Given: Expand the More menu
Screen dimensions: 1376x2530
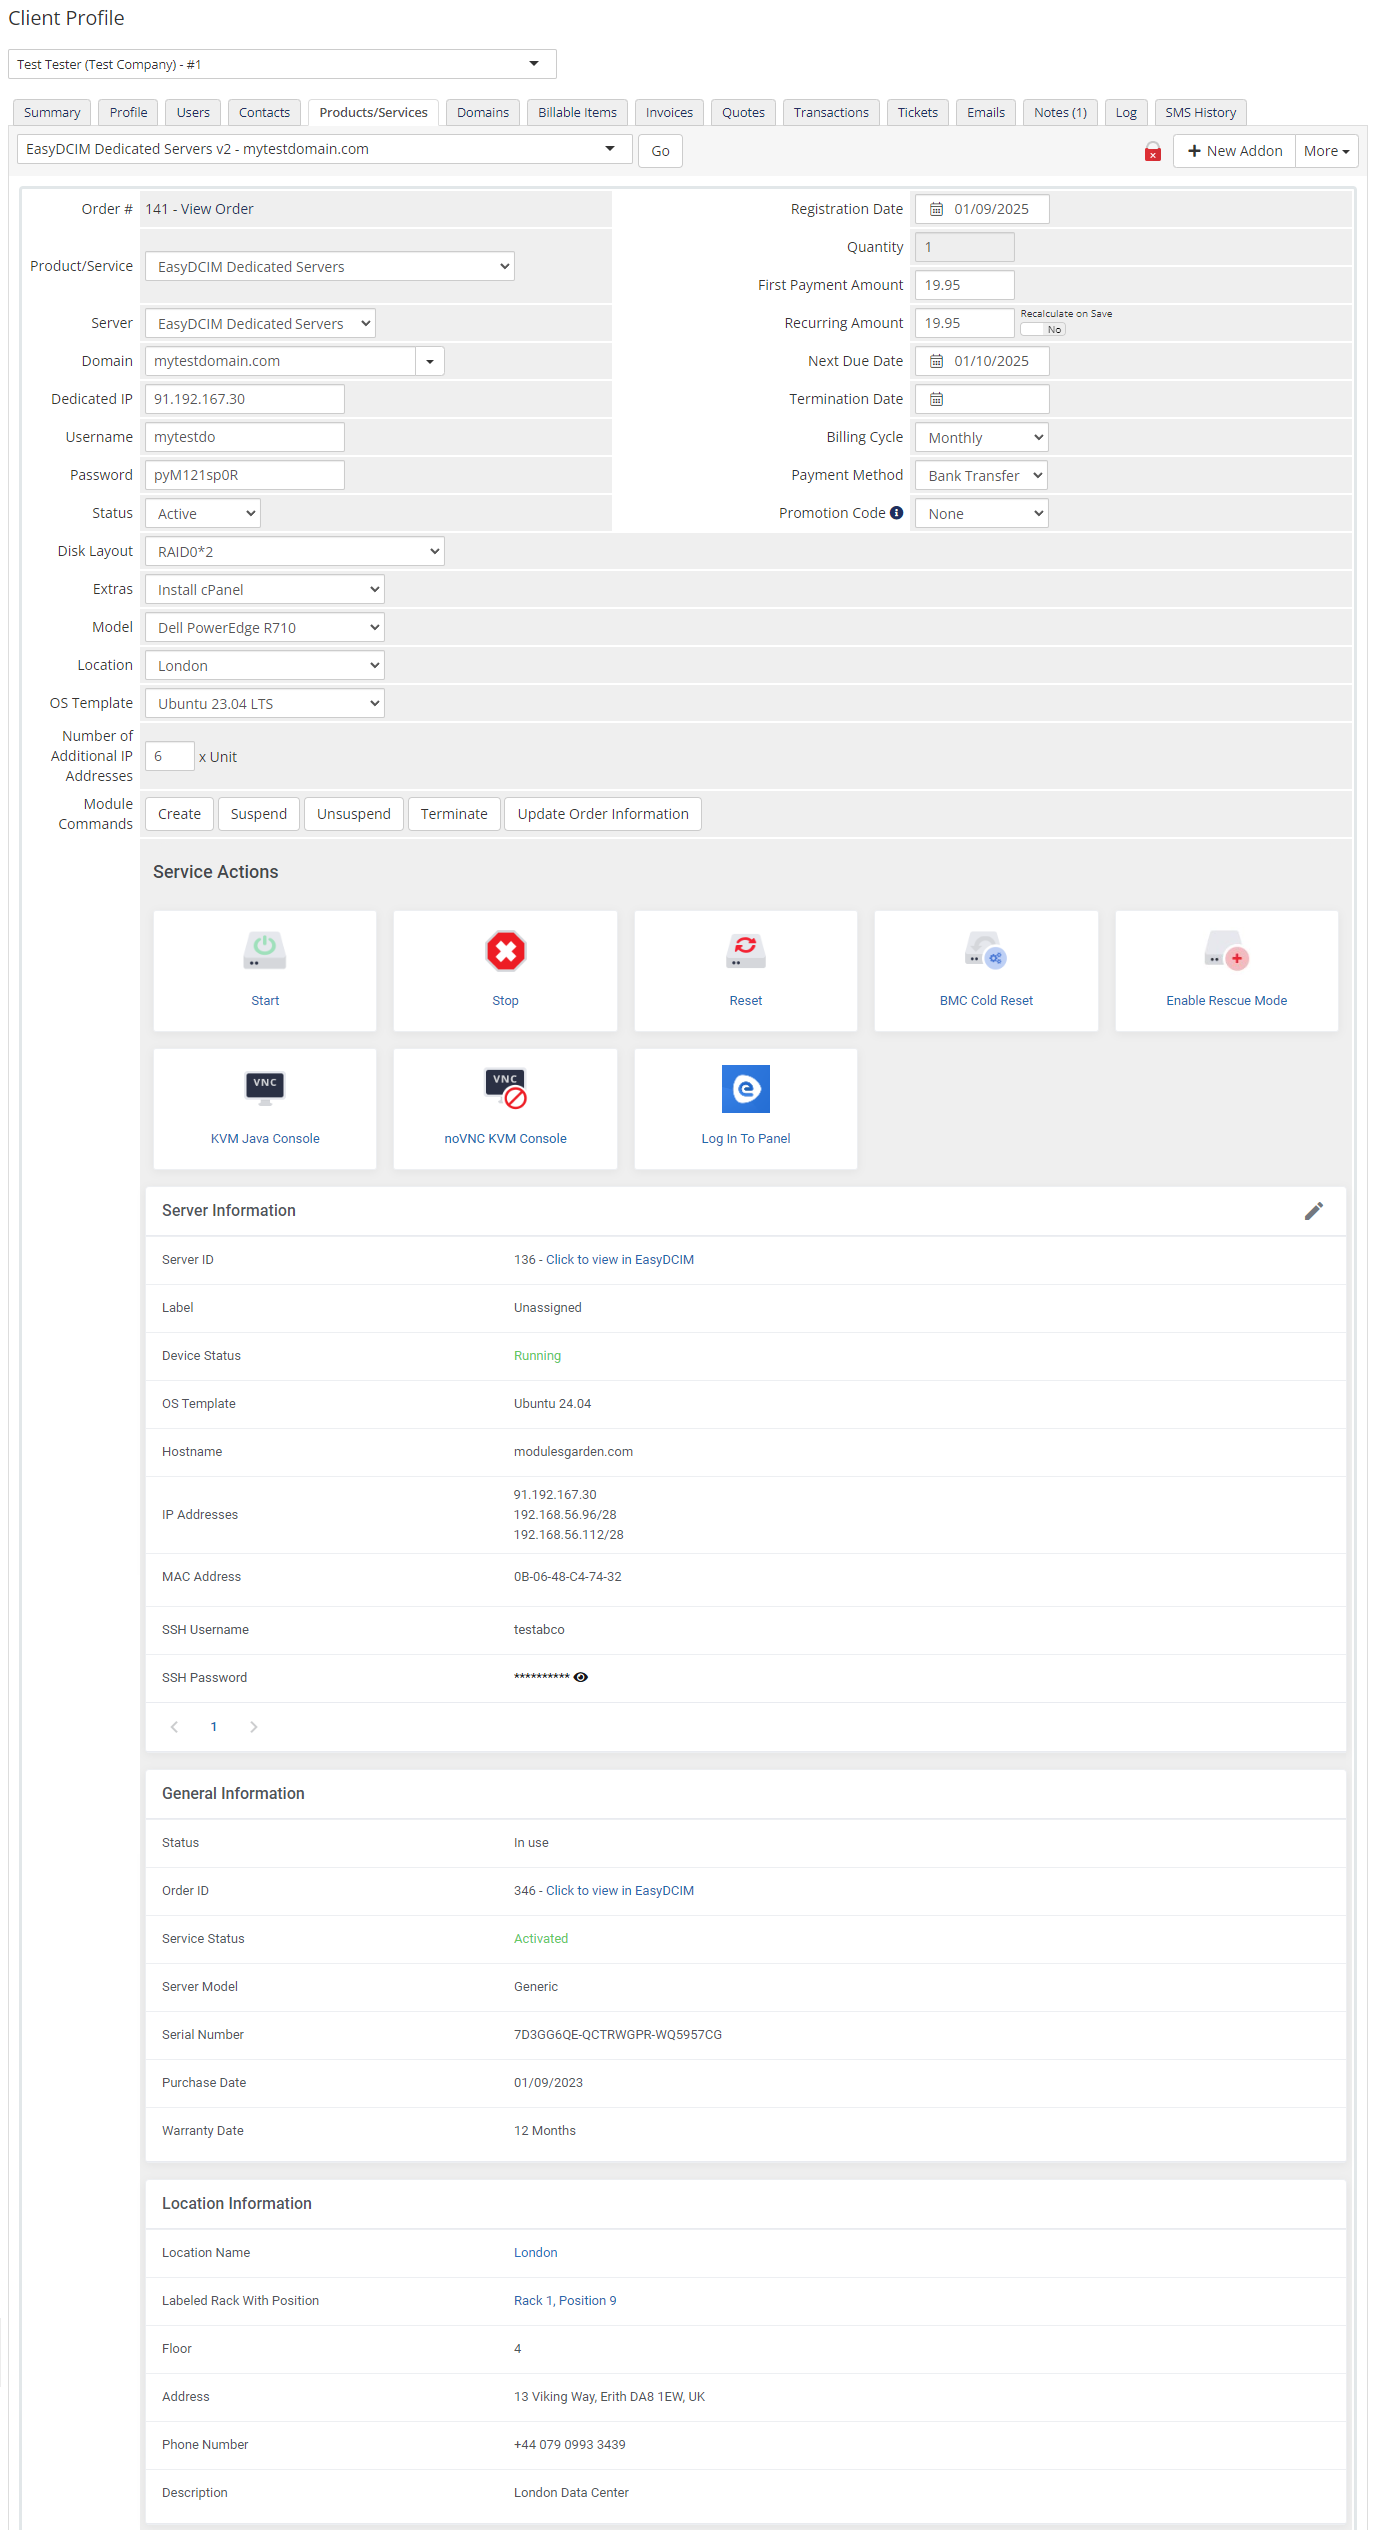Looking at the screenshot, I should (1326, 151).
